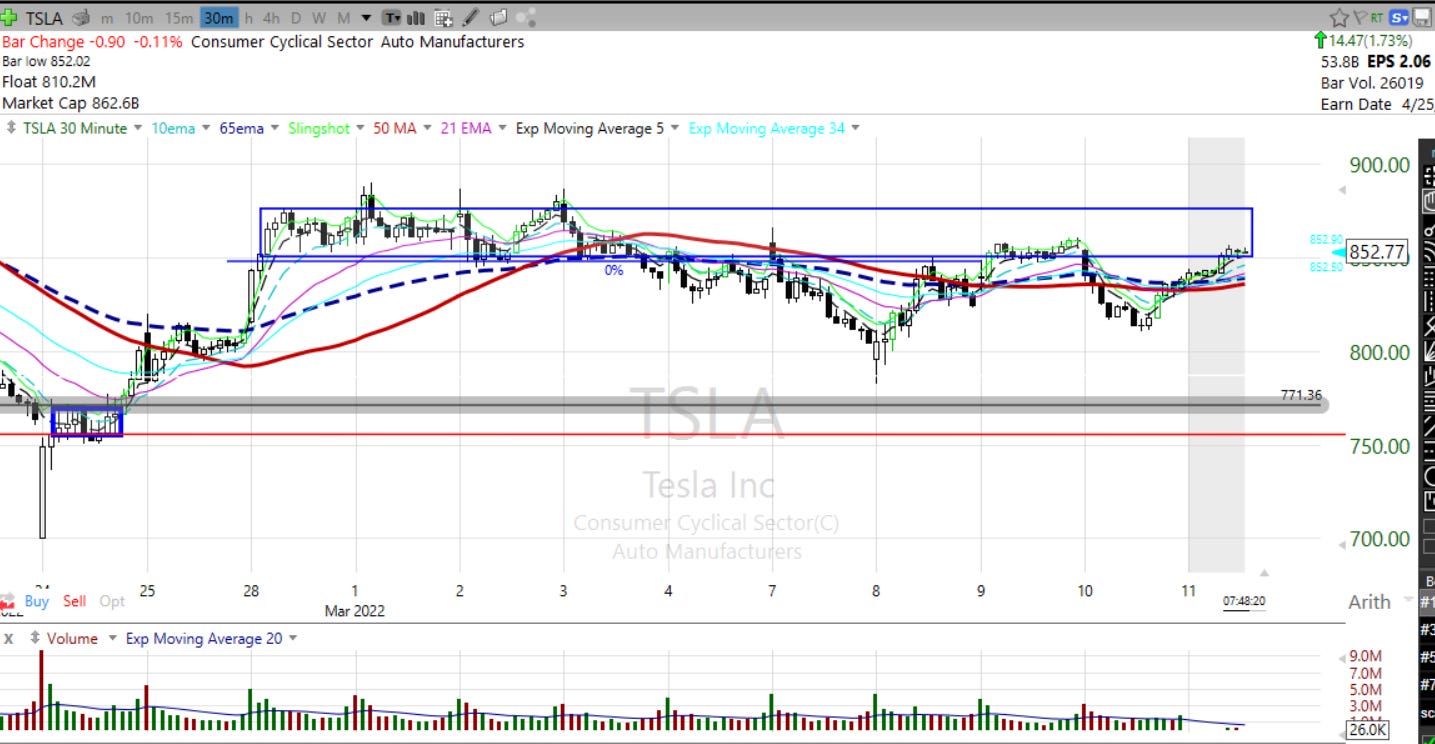Screen dimensions: 1435x744
Task: Open the timeframe dropdown arrow
Action: coord(366,18)
